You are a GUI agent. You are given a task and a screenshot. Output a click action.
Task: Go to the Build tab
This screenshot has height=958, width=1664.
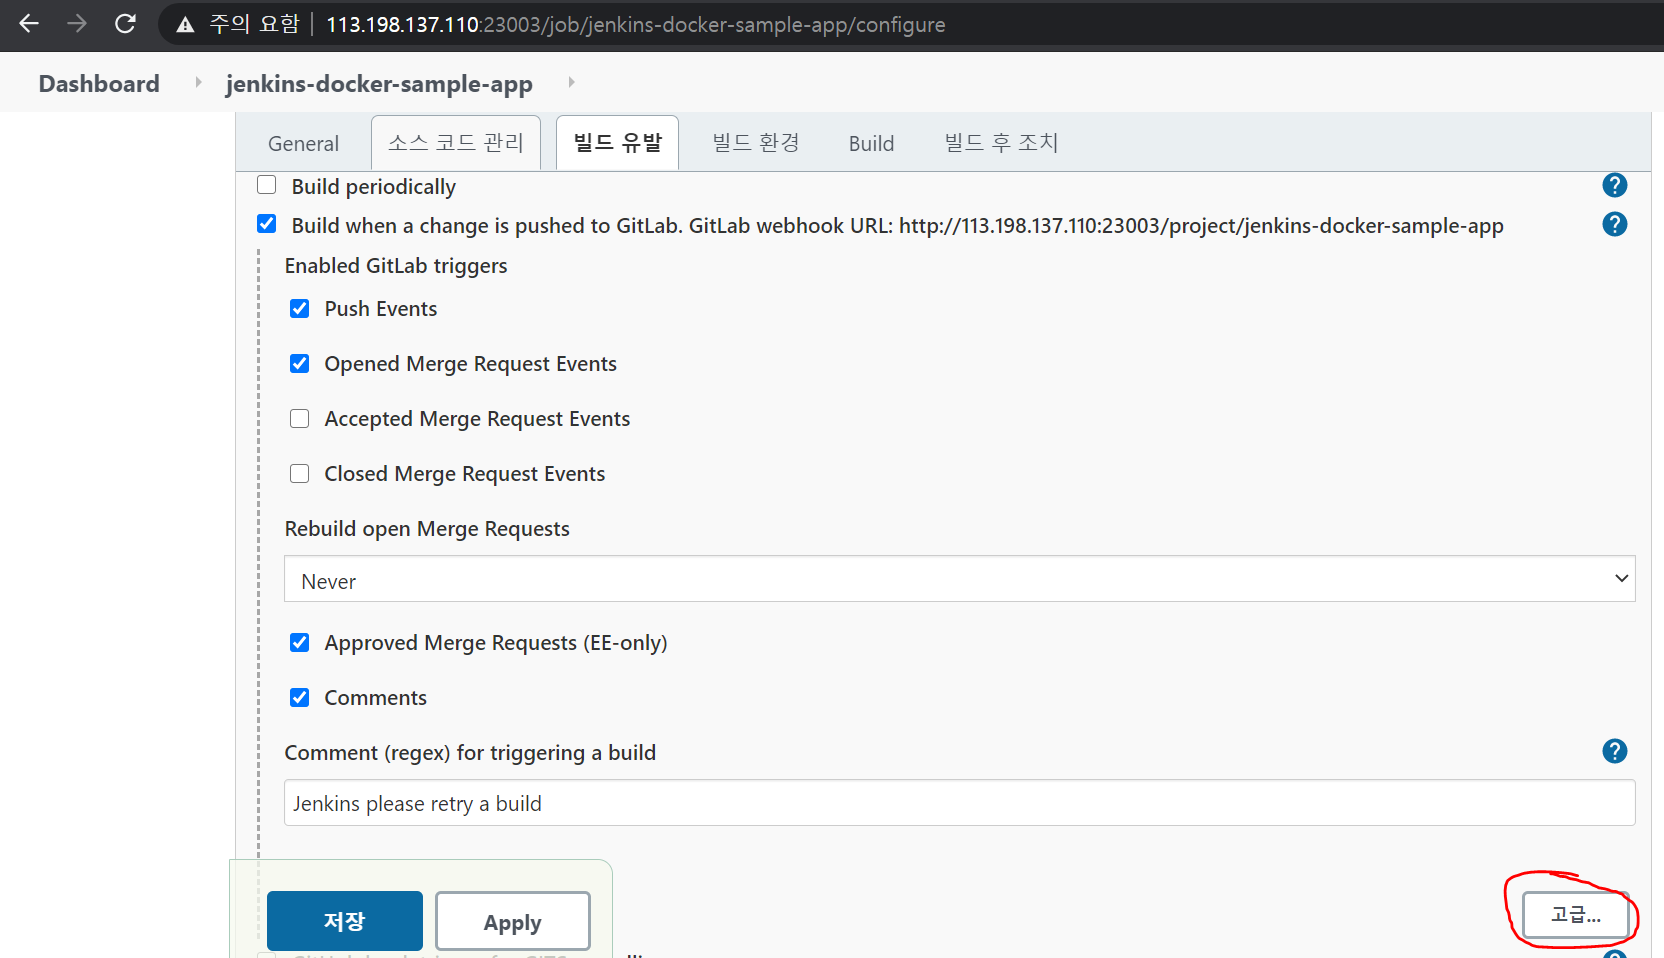coord(871,143)
